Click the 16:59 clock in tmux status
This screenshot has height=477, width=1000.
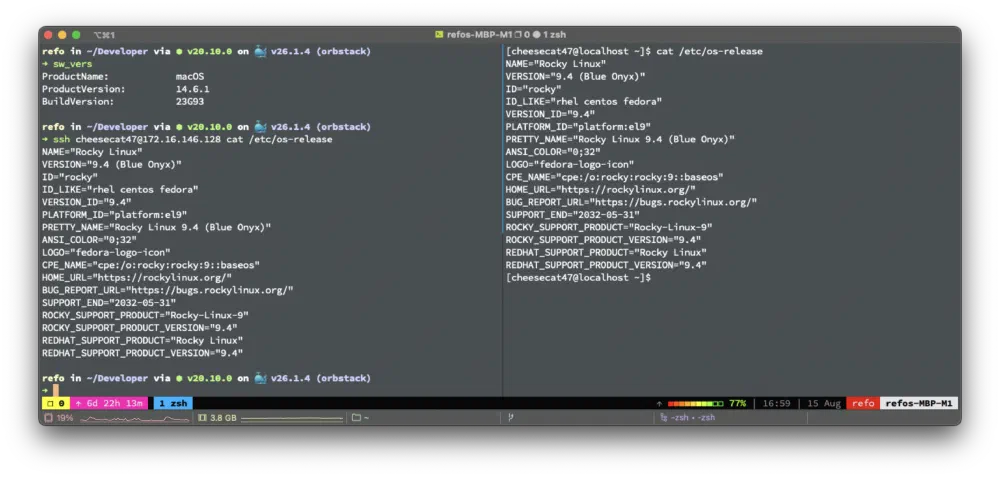[x=776, y=403]
